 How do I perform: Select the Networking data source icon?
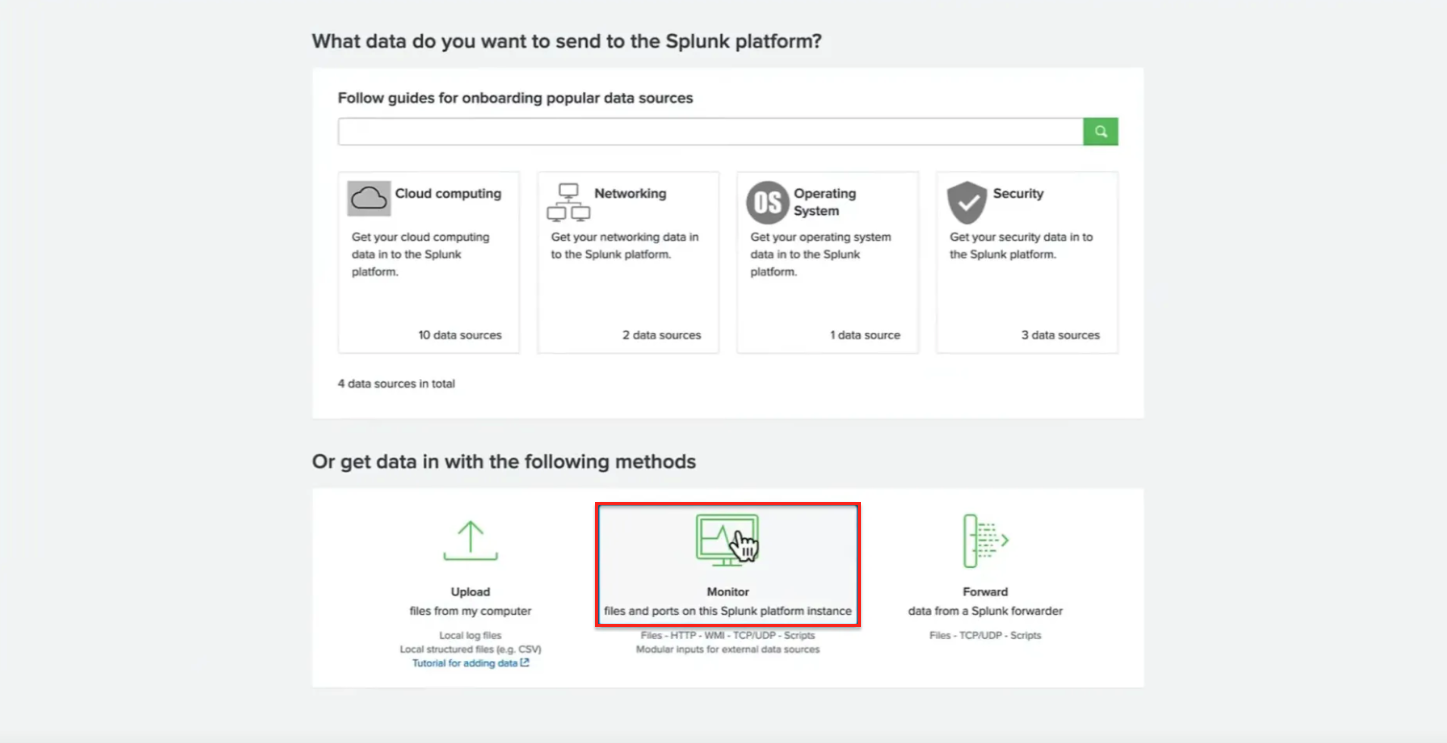pyautogui.click(x=567, y=202)
